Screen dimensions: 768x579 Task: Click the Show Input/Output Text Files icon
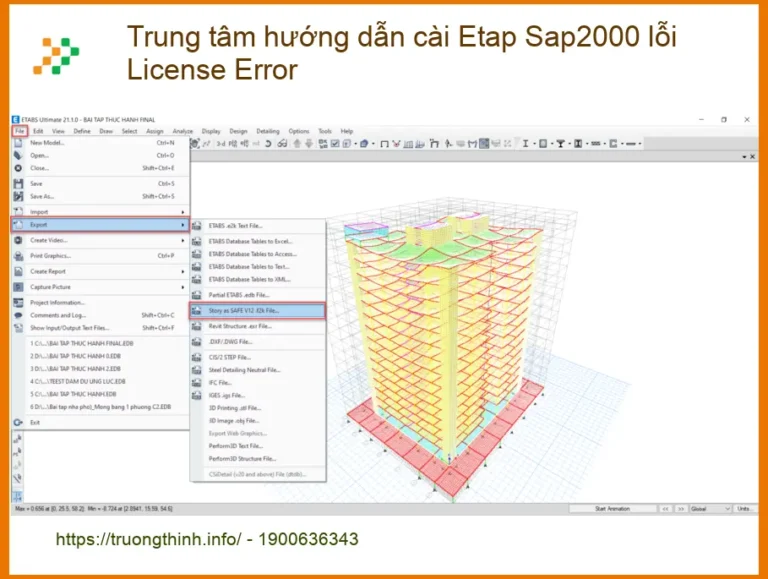point(18,328)
